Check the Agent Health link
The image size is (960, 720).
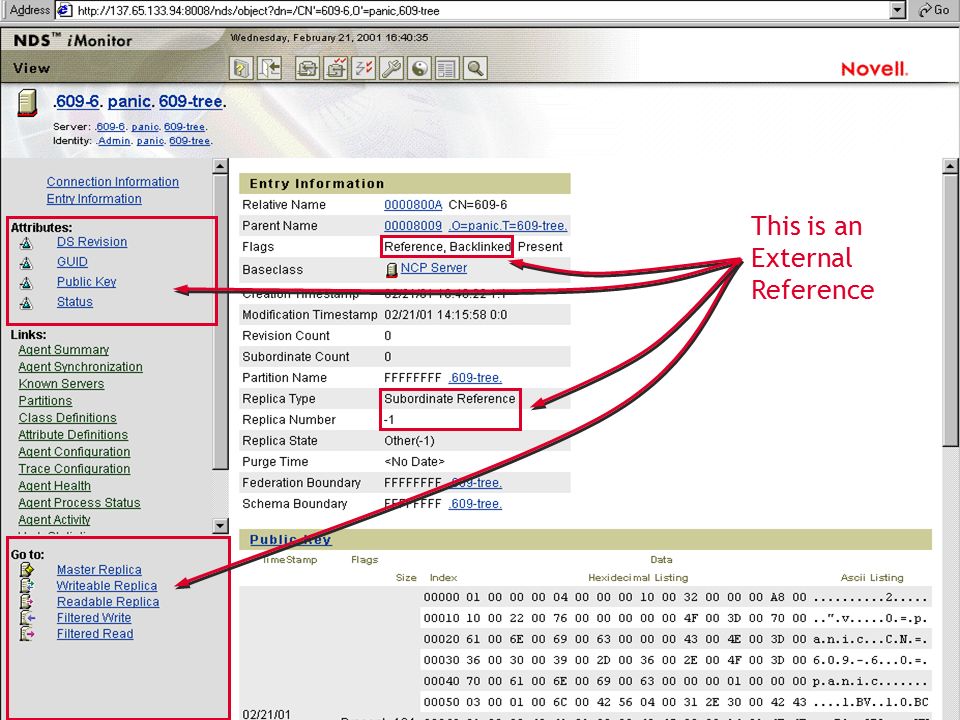coord(54,486)
